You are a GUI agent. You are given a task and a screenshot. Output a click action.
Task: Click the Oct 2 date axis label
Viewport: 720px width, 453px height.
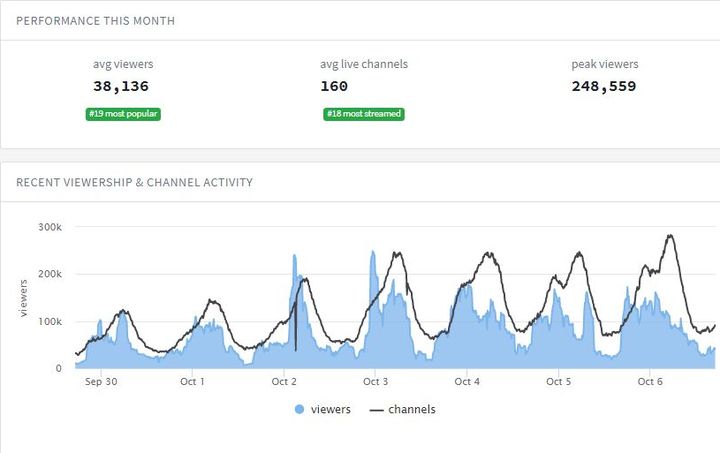pyautogui.click(x=284, y=381)
